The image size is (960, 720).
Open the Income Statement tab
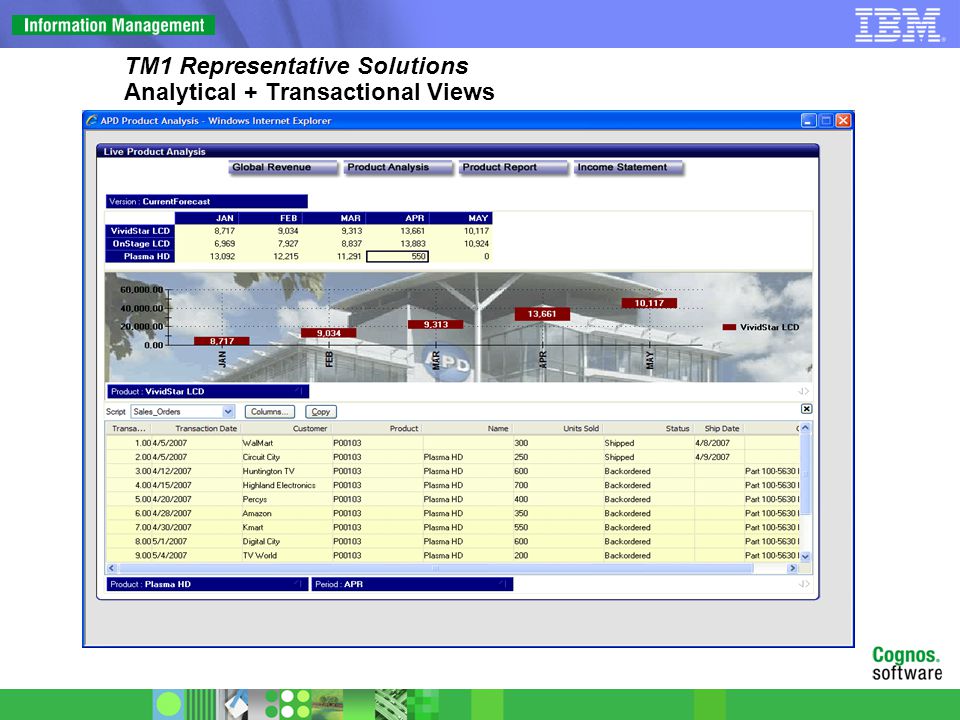tap(628, 168)
